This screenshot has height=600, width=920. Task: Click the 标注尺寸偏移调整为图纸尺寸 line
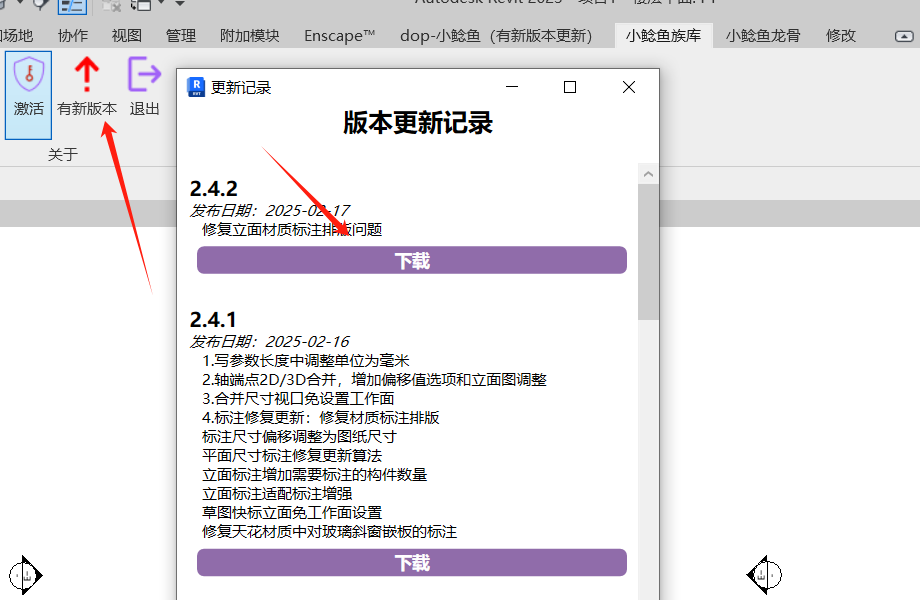(x=299, y=436)
